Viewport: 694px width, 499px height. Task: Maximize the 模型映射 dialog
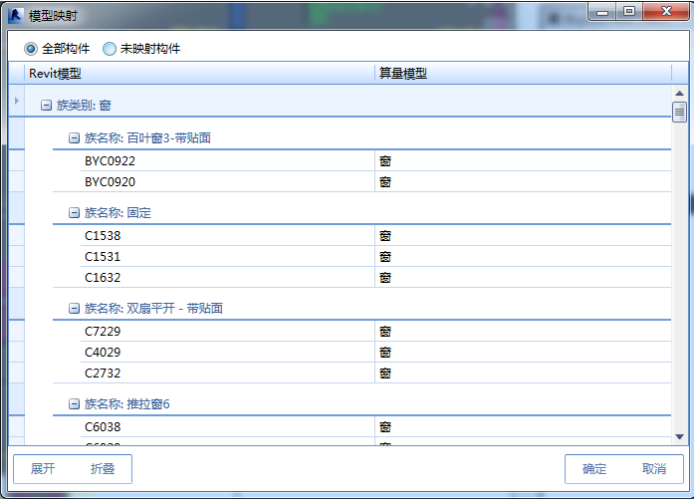pos(629,12)
